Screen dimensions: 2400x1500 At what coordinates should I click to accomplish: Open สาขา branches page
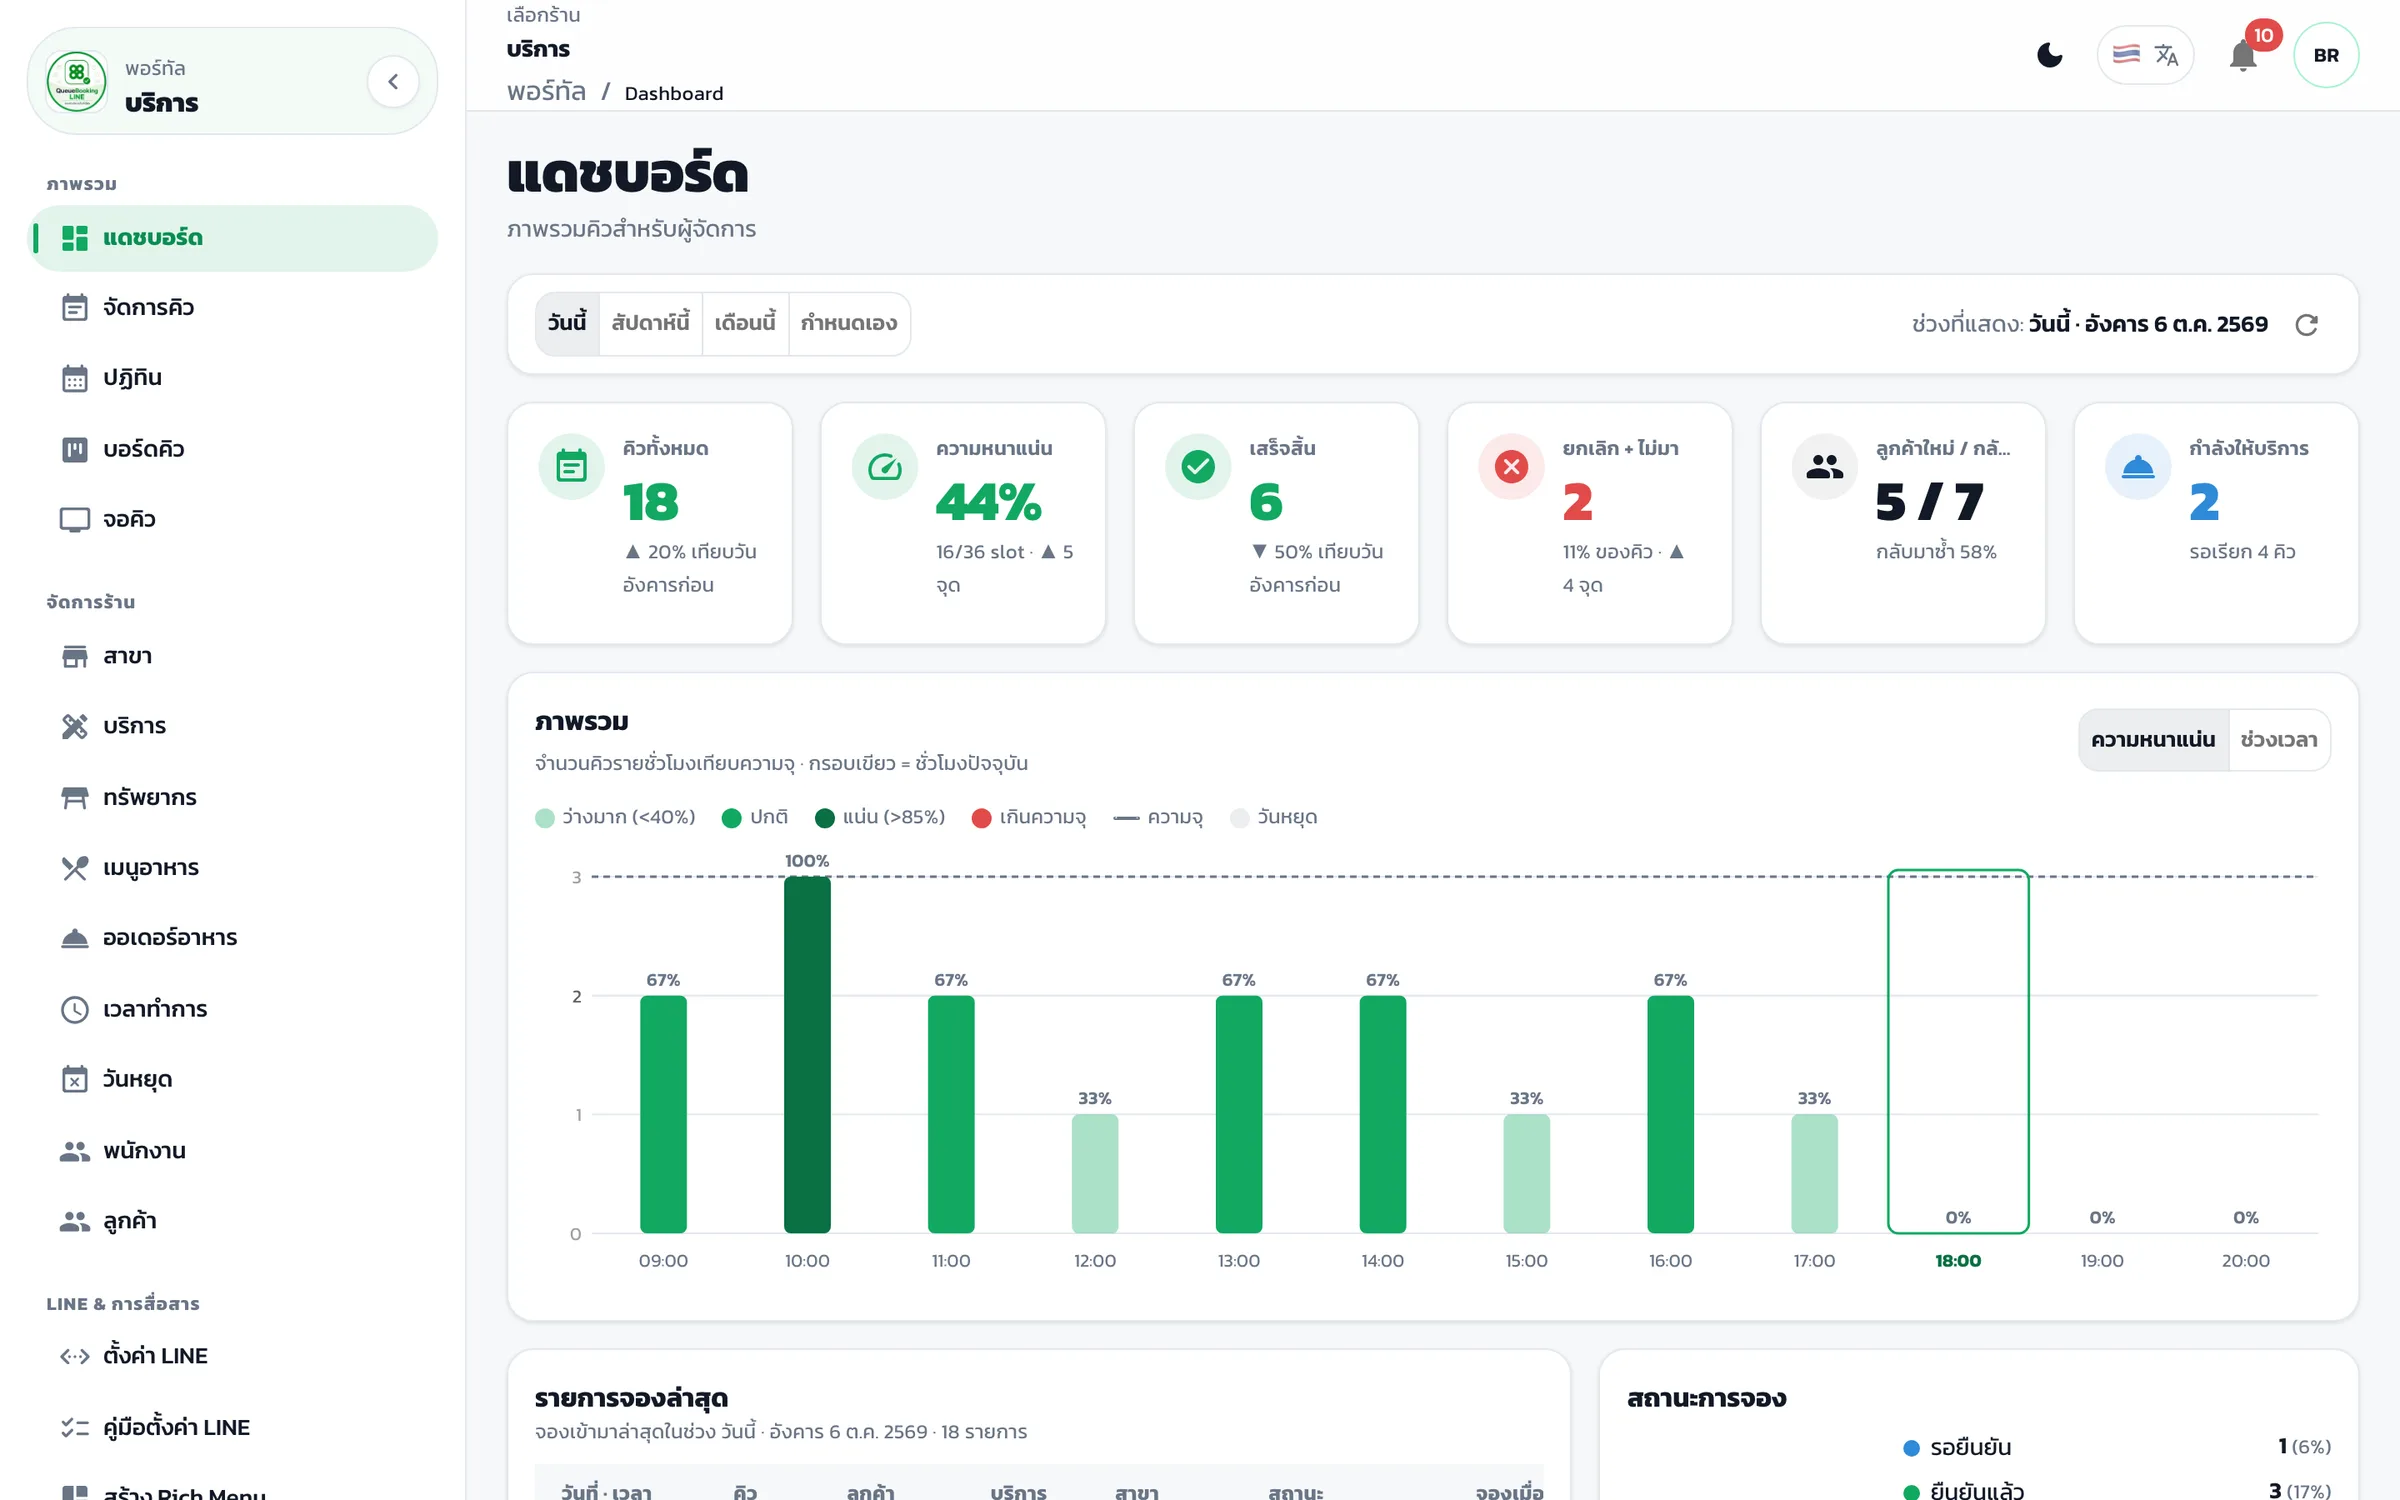(233, 656)
